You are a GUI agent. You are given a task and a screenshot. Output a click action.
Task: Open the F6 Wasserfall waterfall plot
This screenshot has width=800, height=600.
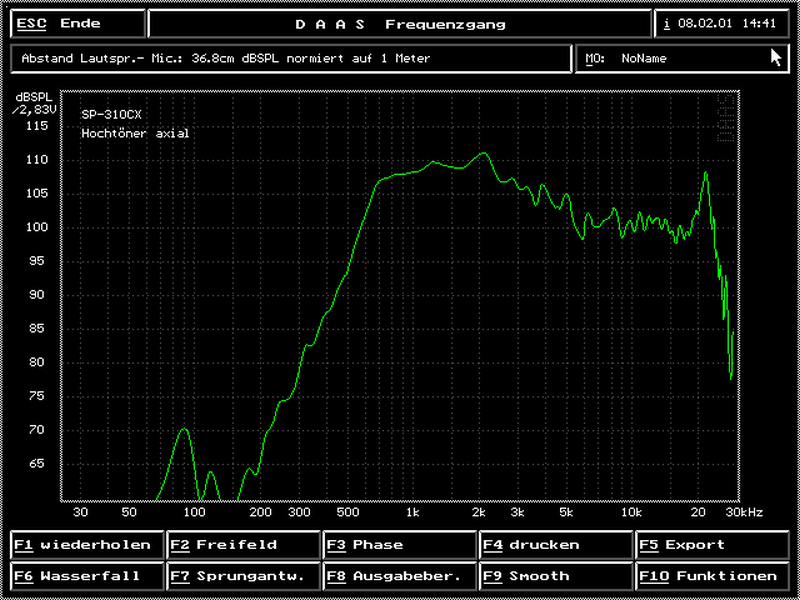84,576
